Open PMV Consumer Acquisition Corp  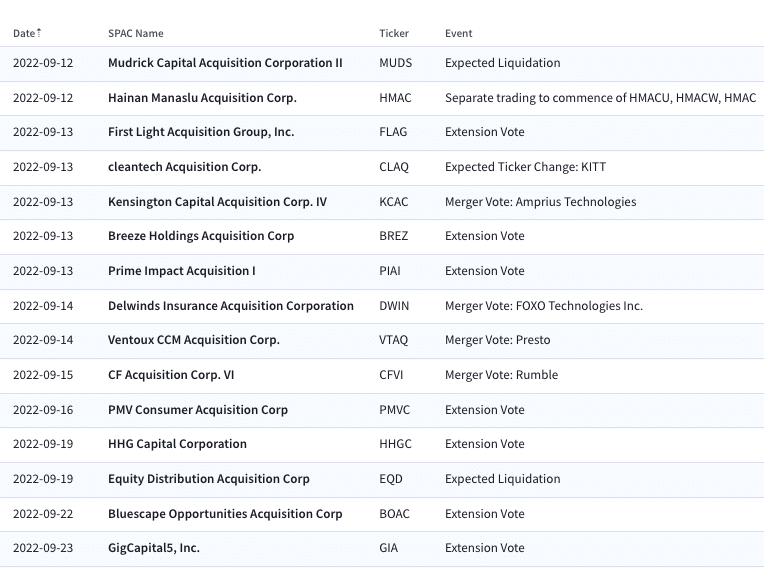[x=198, y=410]
